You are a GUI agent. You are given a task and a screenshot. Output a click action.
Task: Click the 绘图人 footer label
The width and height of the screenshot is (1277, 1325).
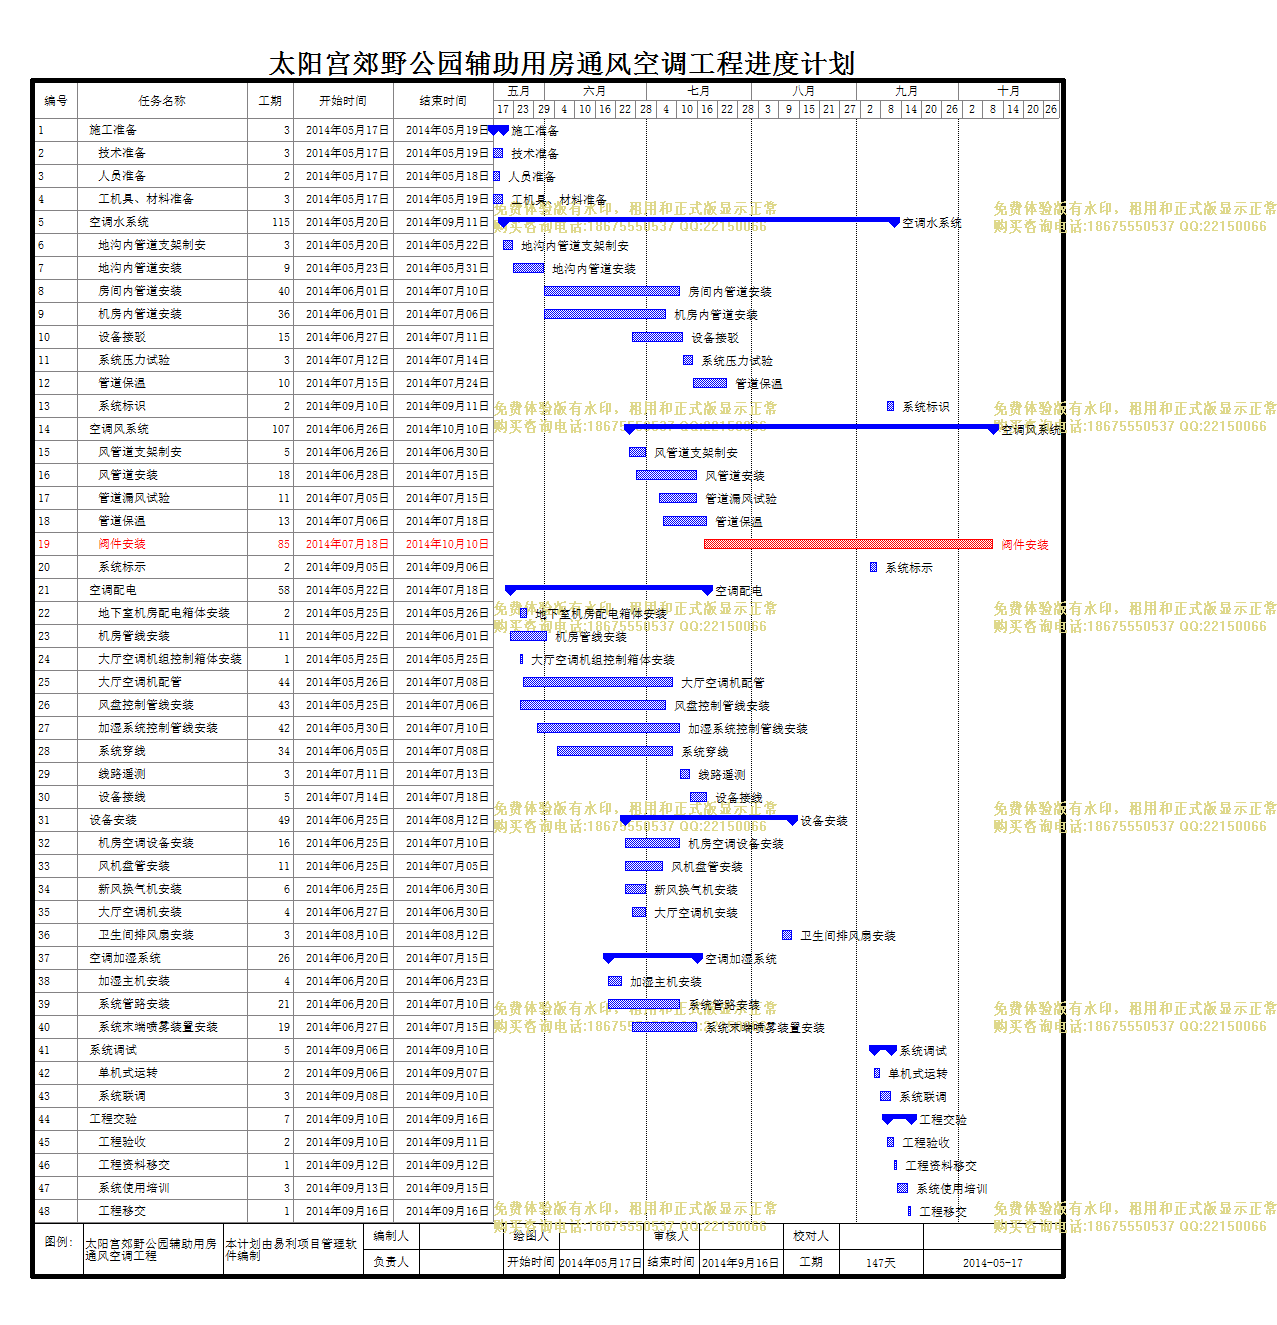coord(531,1236)
